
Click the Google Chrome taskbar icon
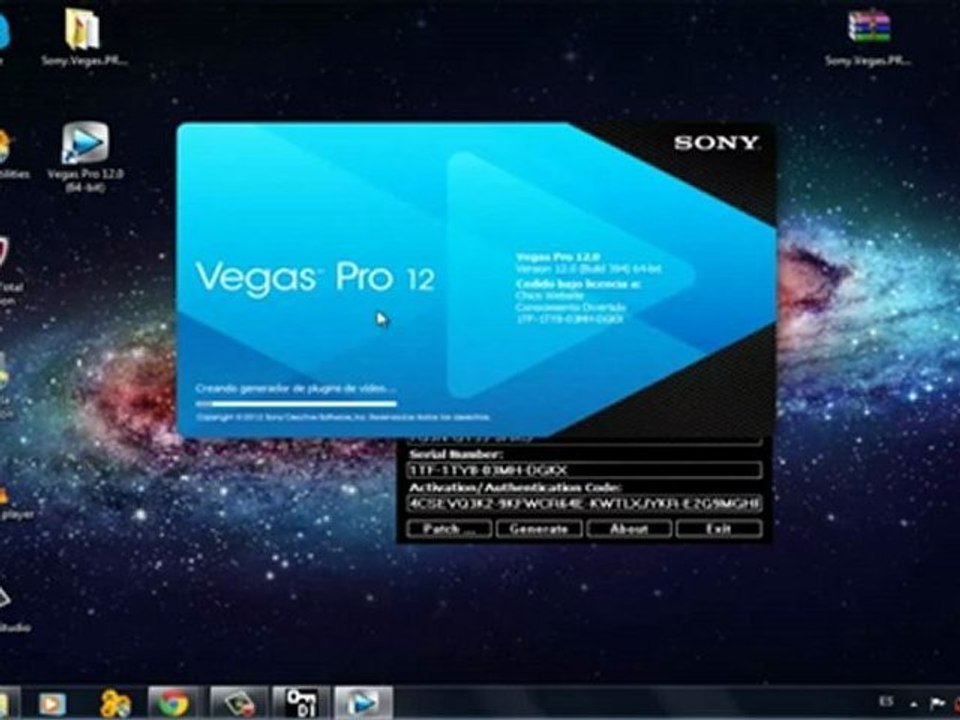point(173,703)
